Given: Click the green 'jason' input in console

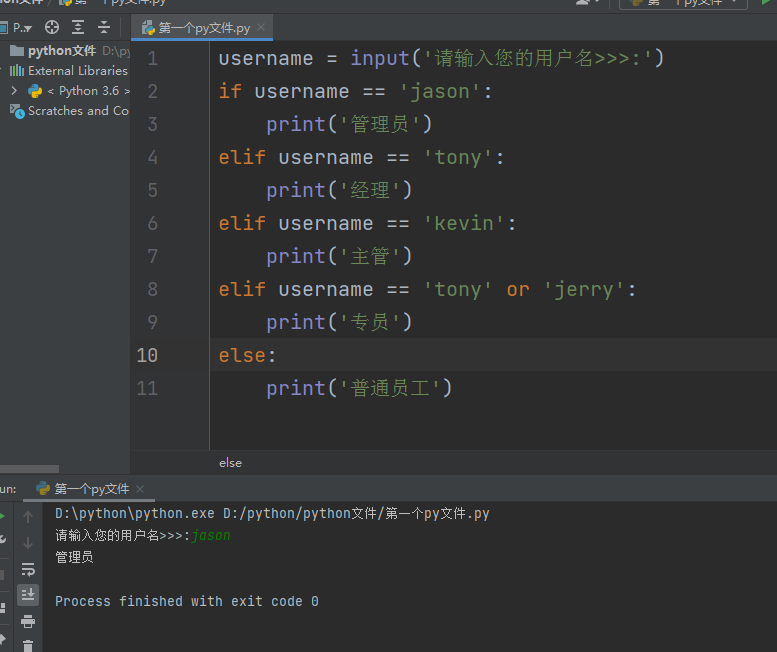Looking at the screenshot, I should 211,536.
